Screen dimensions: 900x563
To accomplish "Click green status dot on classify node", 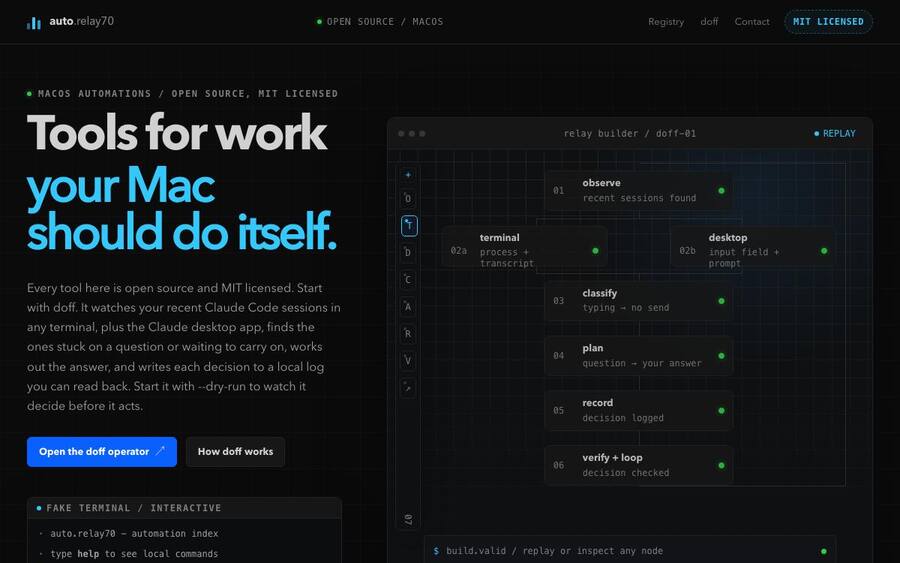I will click(x=721, y=301).
